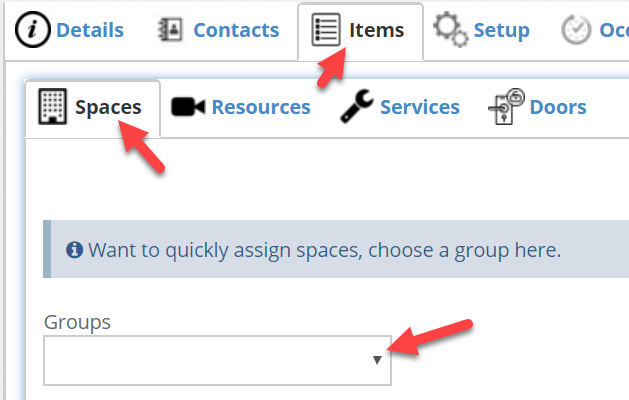Click the Doors lock handle icon
This screenshot has width=629, height=400.
click(506, 107)
